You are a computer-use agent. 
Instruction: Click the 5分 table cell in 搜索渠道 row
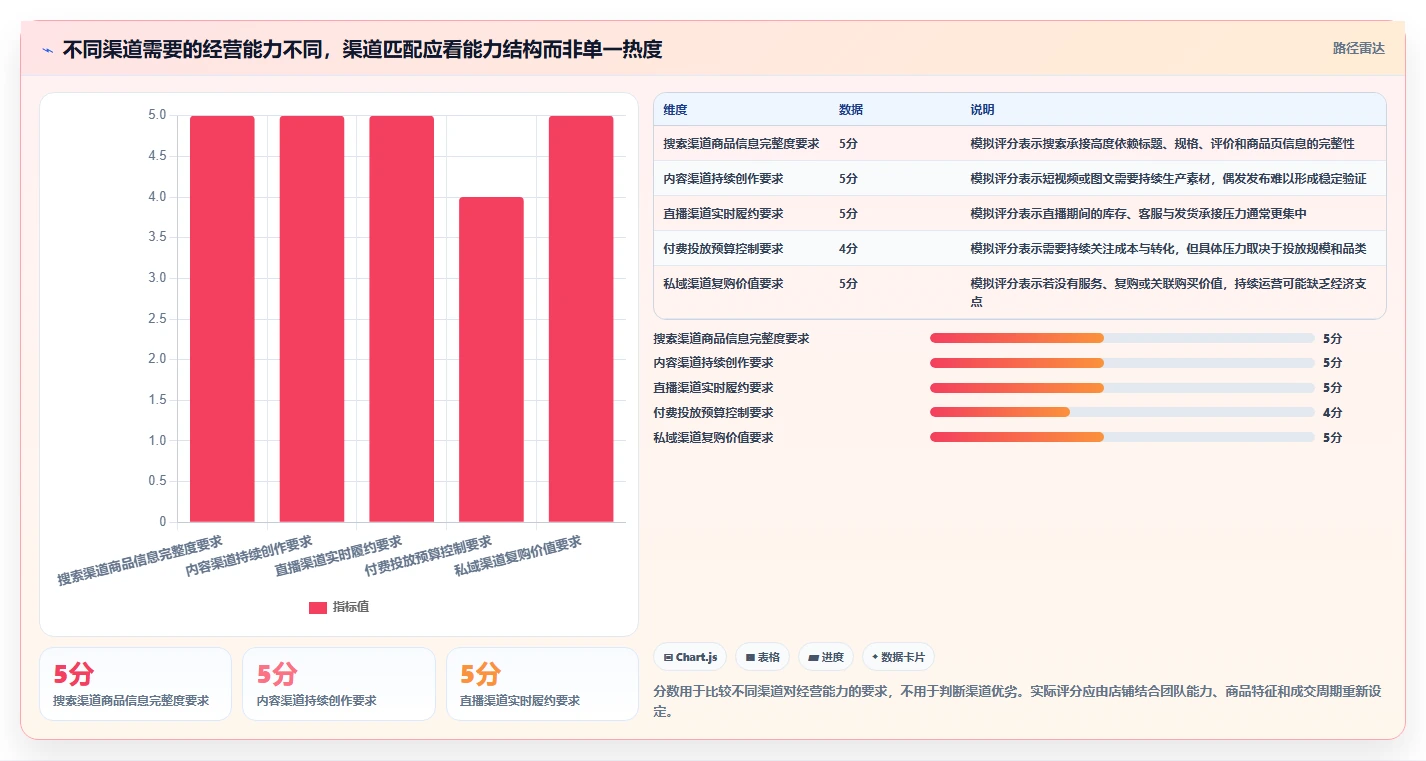848,143
